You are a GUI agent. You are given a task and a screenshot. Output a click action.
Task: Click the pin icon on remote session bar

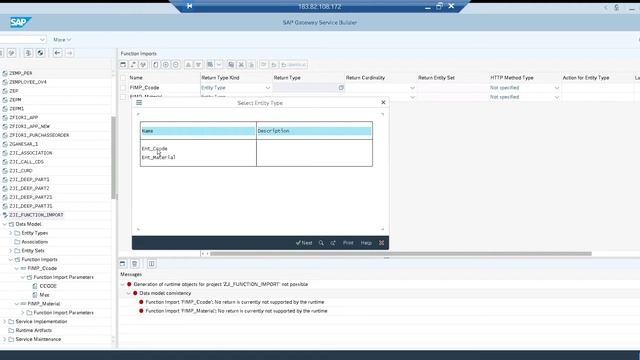click(189, 6)
